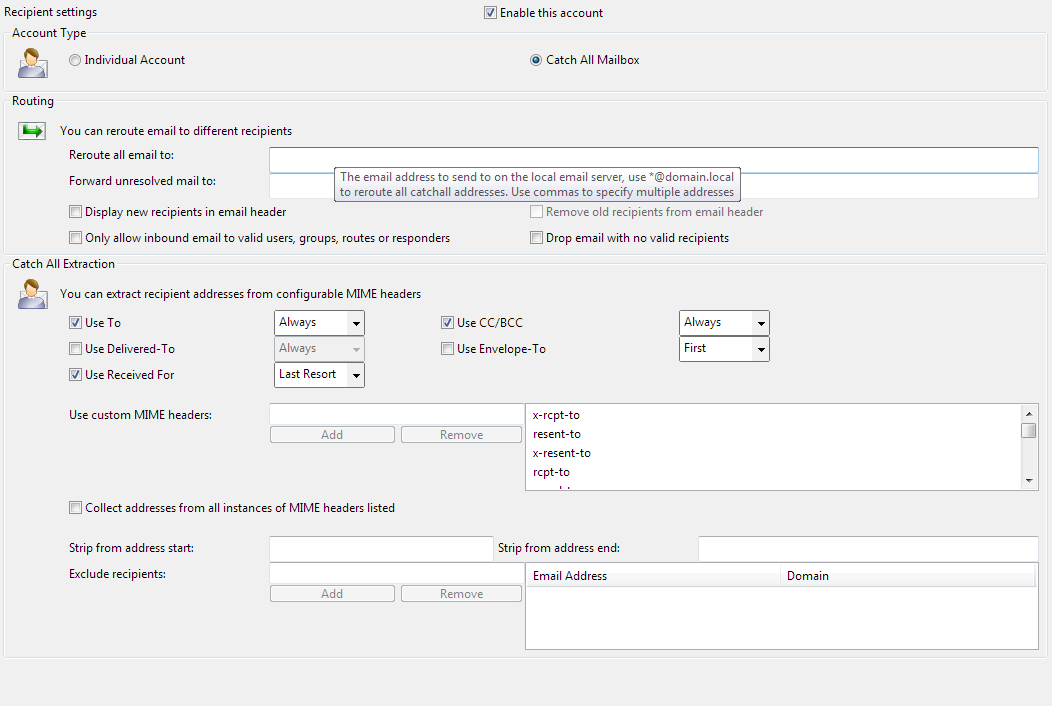Select the Catch All Mailbox option
Viewport: 1052px width, 706px height.
coord(537,60)
